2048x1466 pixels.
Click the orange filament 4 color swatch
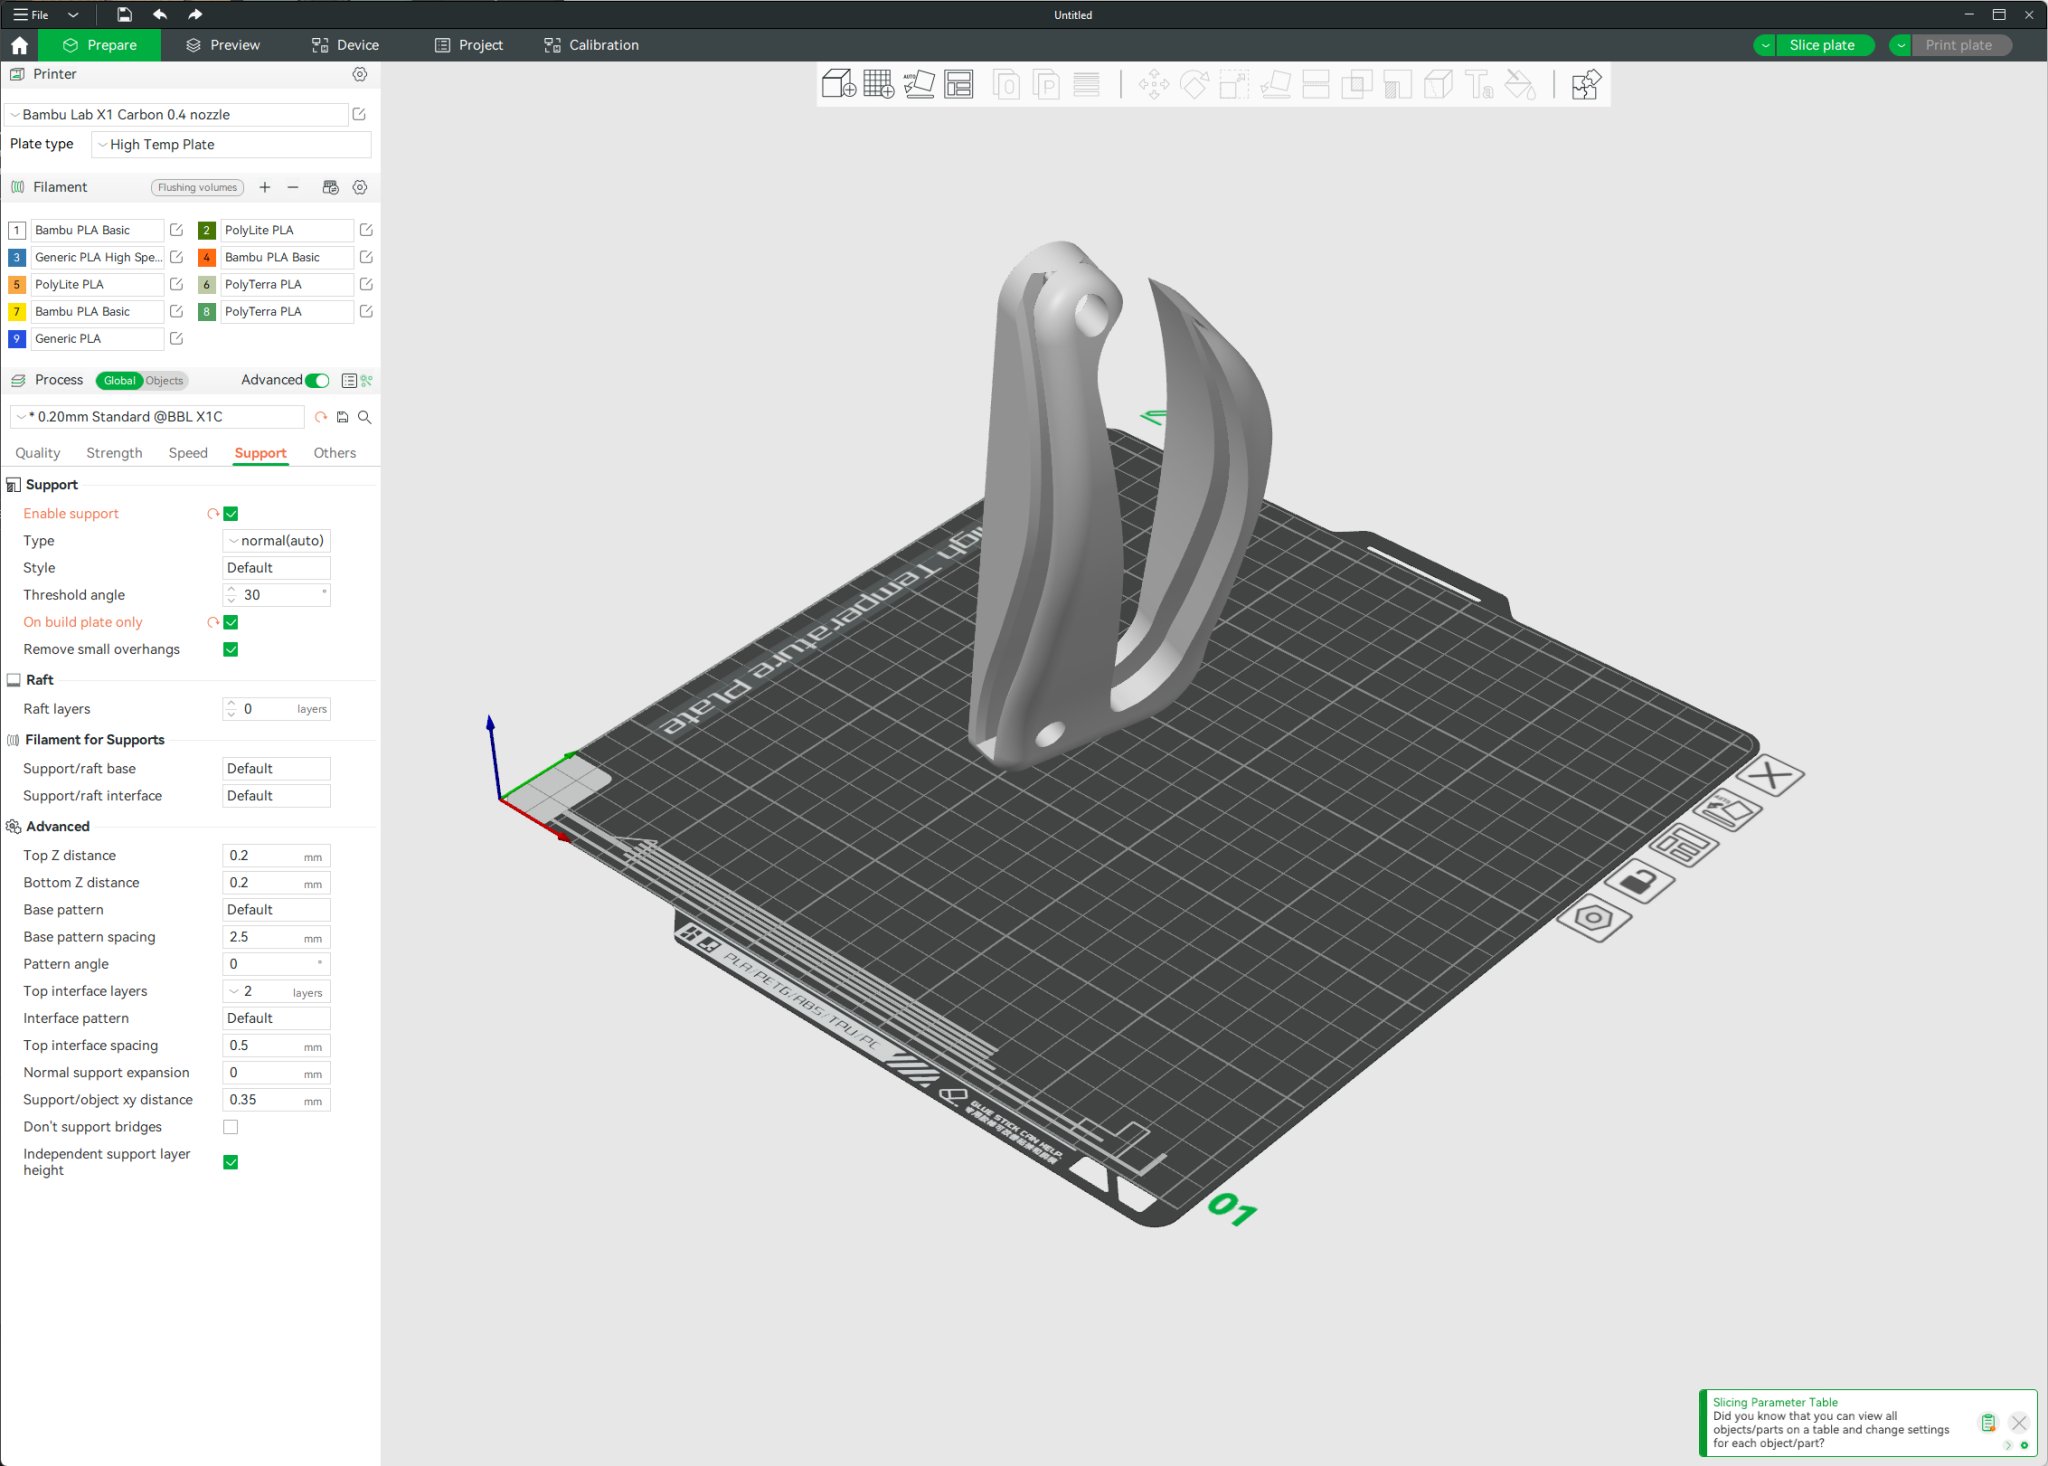tap(207, 258)
